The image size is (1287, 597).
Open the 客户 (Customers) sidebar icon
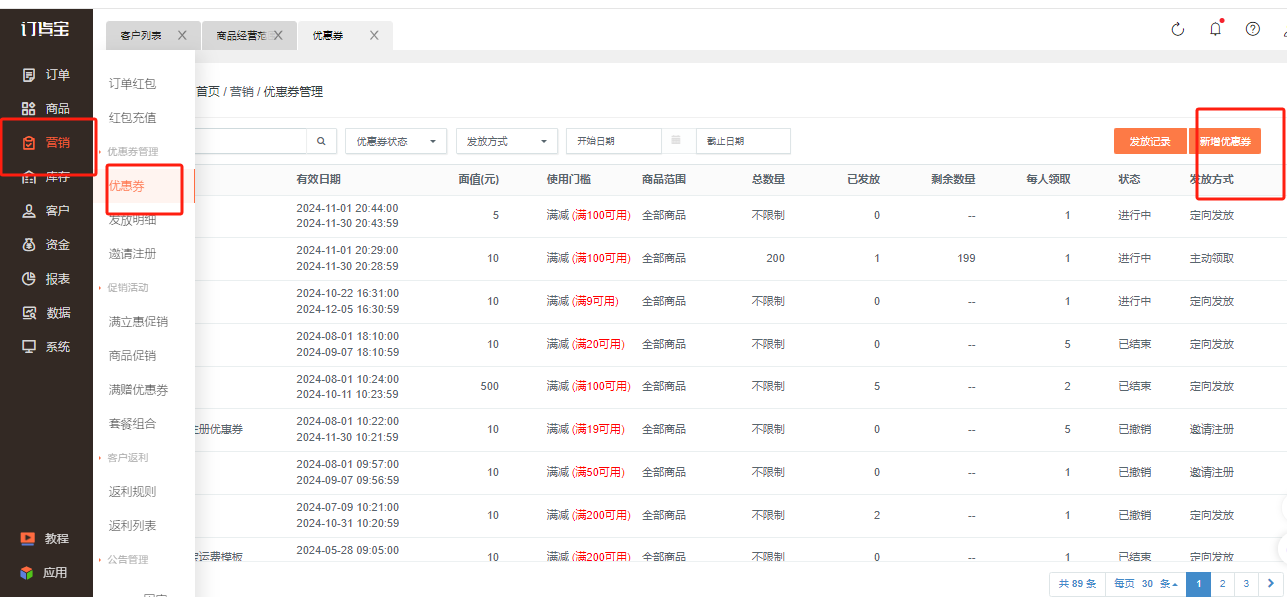pyautogui.click(x=30, y=211)
